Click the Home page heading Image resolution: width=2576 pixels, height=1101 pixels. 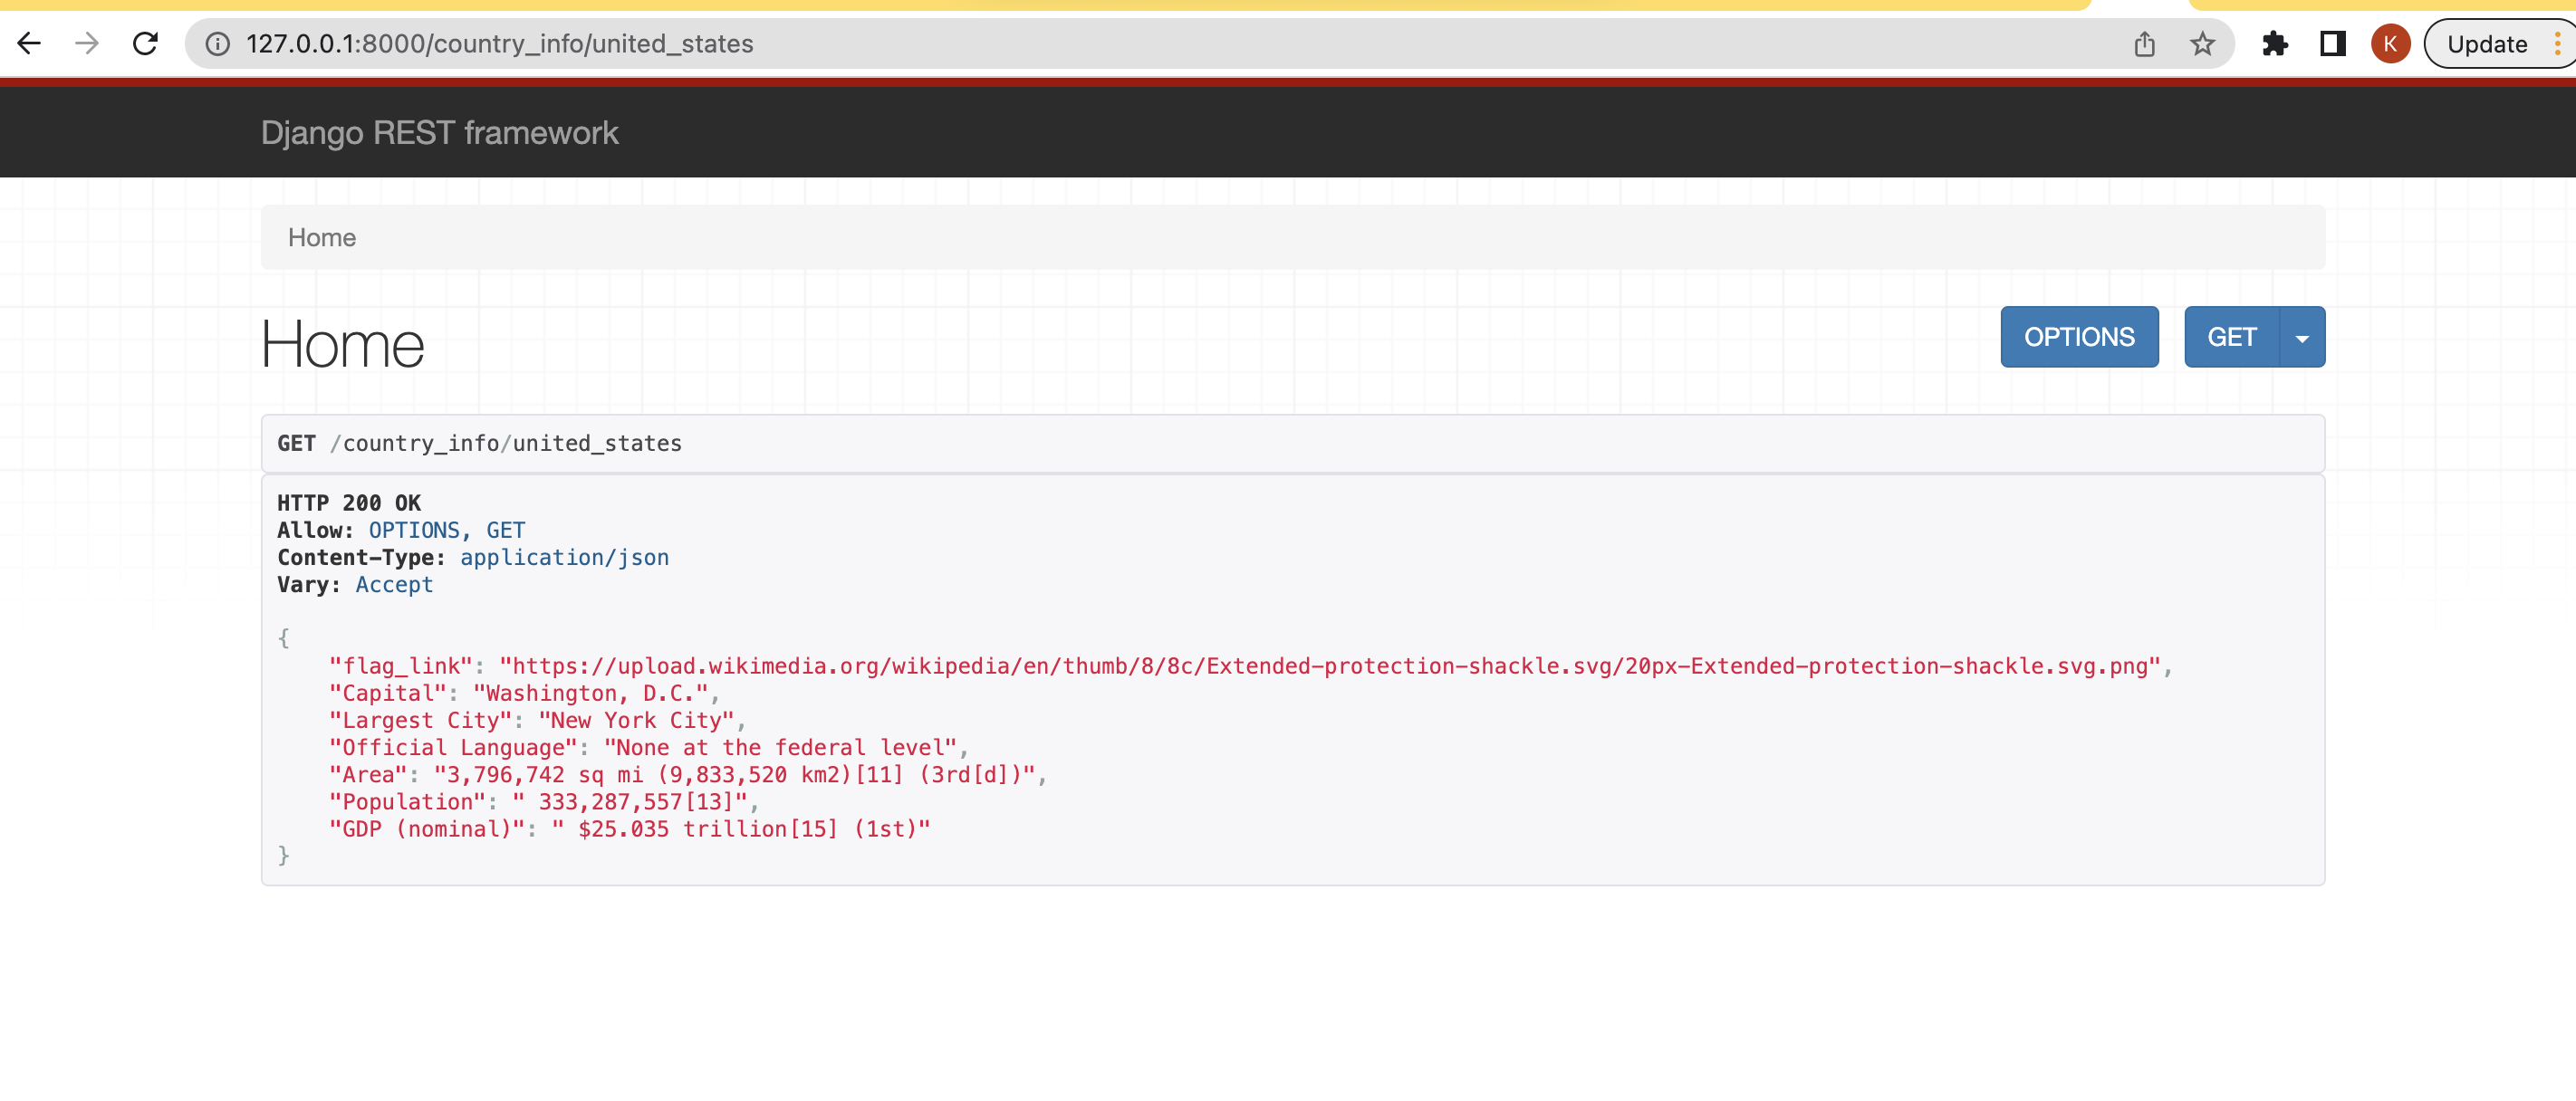[x=342, y=345]
